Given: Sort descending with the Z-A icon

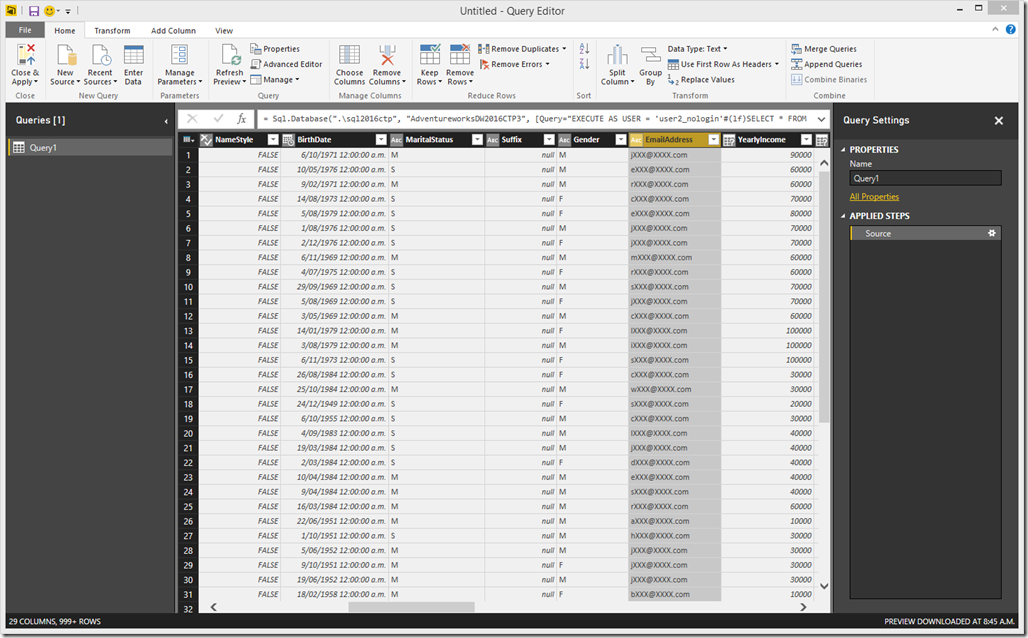Looking at the screenshot, I should [x=584, y=64].
